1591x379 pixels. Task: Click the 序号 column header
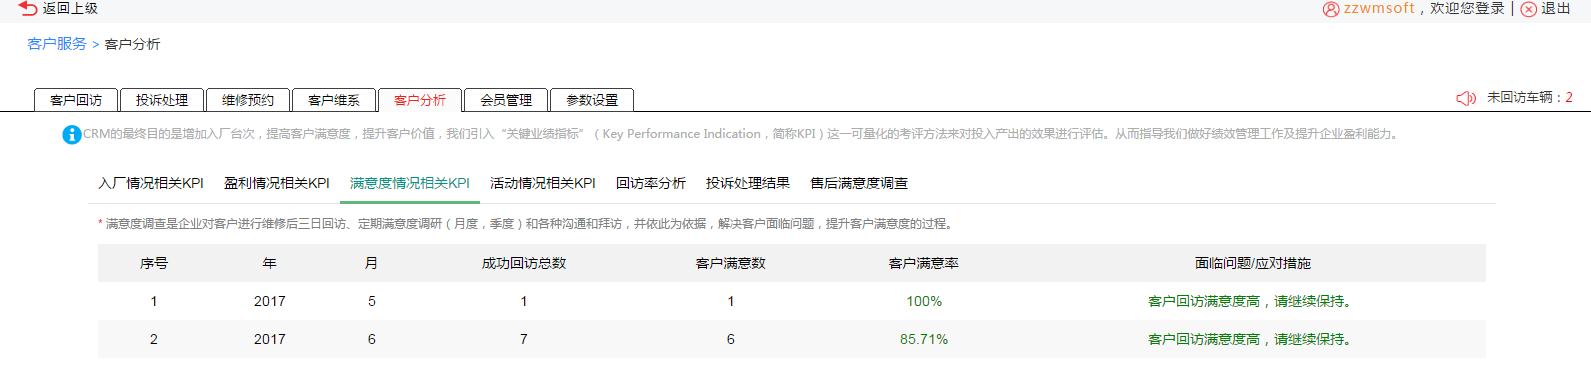pos(154,263)
